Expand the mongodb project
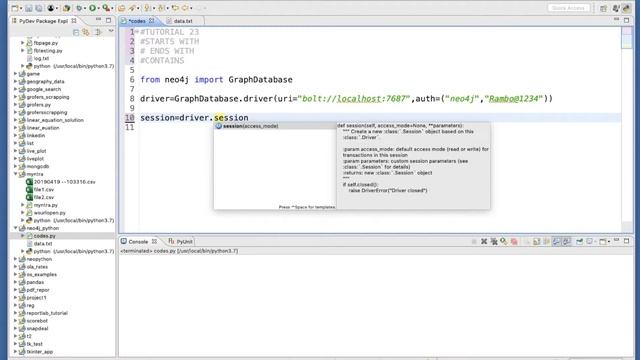640x360 pixels. [x=16, y=167]
